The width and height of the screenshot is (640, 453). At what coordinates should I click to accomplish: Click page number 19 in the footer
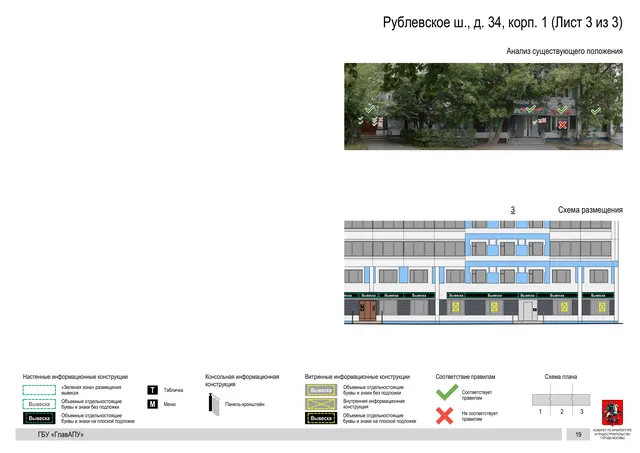(x=578, y=435)
